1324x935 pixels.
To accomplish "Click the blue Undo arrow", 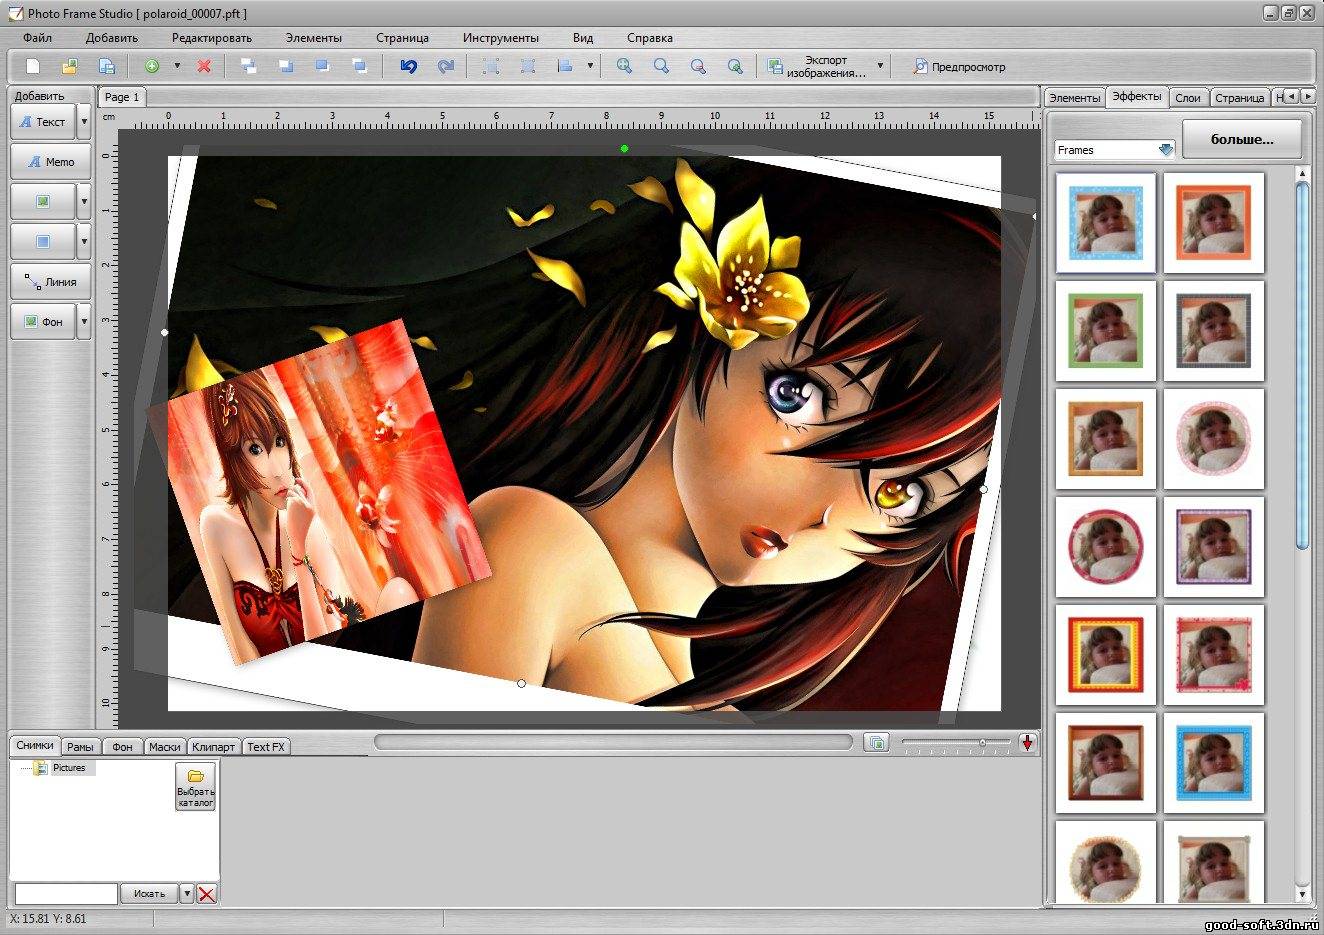I will coord(408,66).
